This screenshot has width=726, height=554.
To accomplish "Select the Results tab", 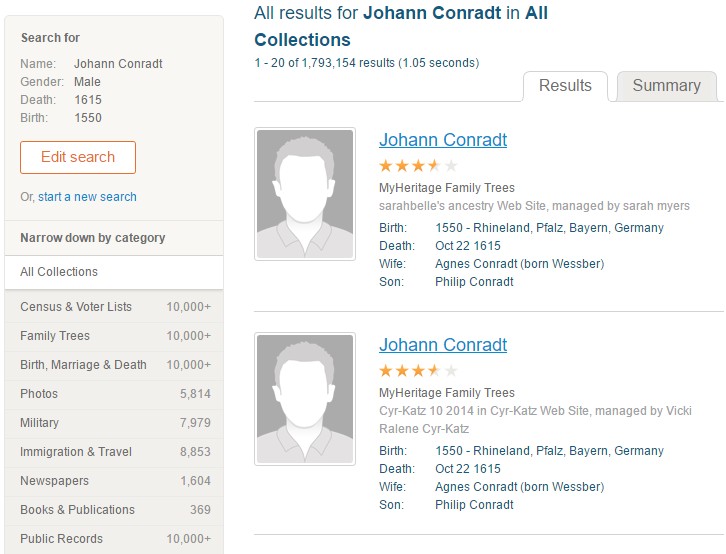I will point(565,86).
